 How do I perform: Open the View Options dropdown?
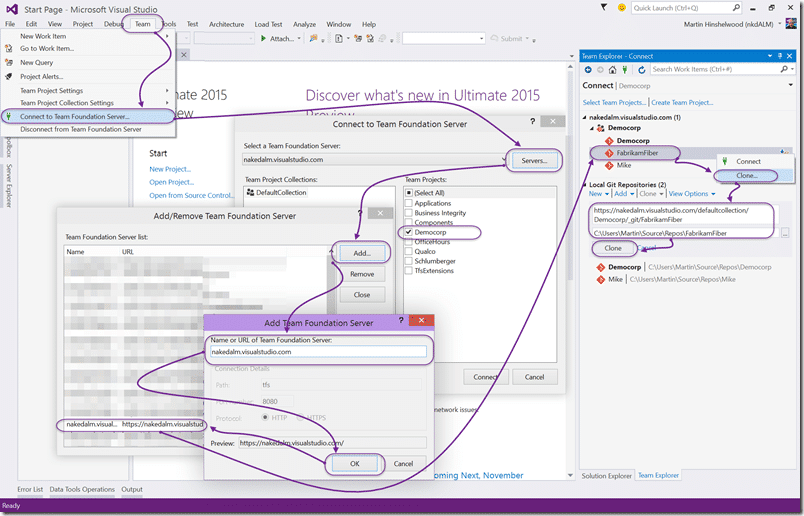(x=692, y=194)
